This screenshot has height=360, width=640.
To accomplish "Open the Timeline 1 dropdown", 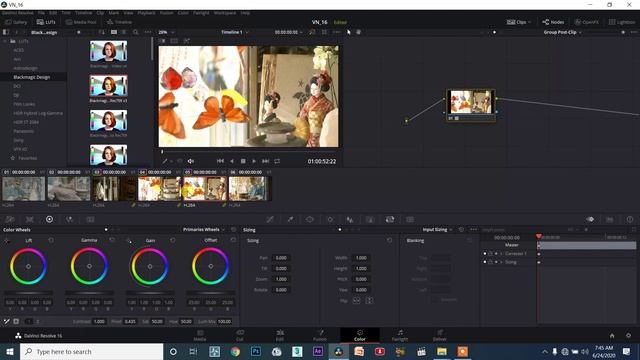I will coord(235,32).
